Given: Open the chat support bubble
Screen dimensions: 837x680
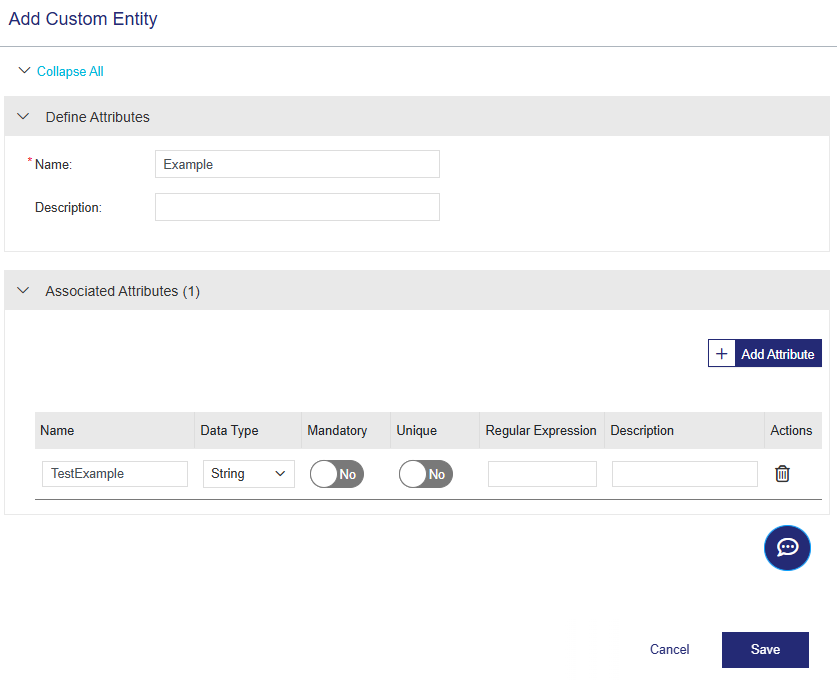Looking at the screenshot, I should [x=787, y=547].
